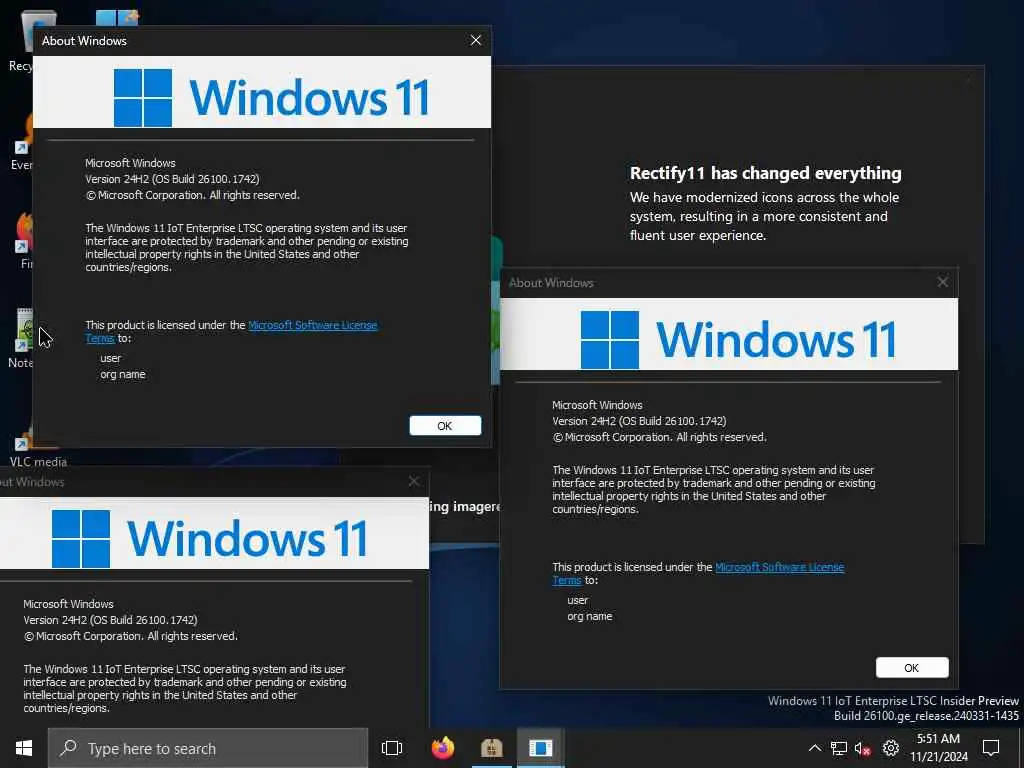Close the right About Windows dialog
The image size is (1024, 768).
pyautogui.click(x=942, y=282)
